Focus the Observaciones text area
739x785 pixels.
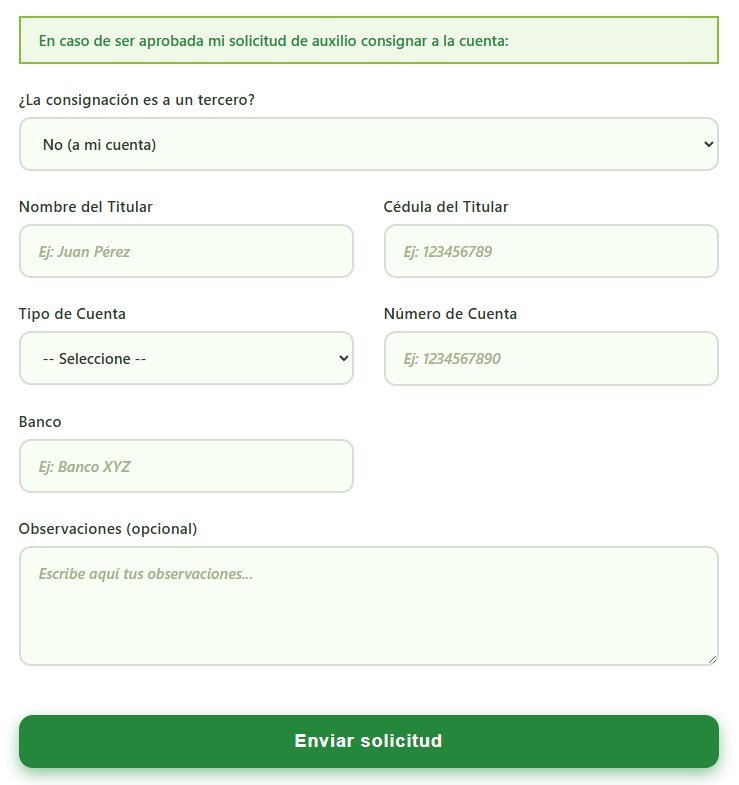[x=368, y=605]
